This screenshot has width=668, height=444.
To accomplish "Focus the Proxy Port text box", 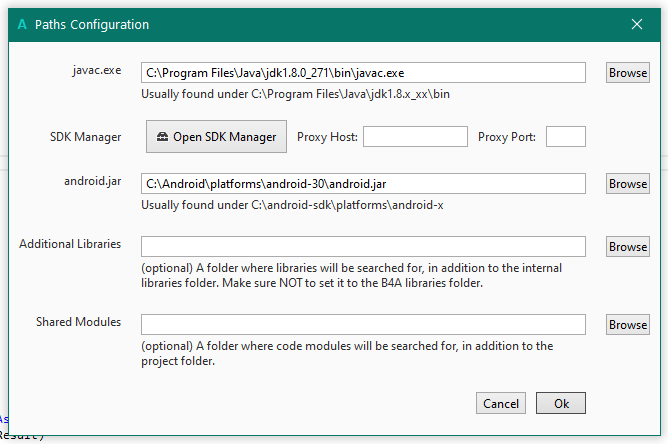I will pos(565,137).
